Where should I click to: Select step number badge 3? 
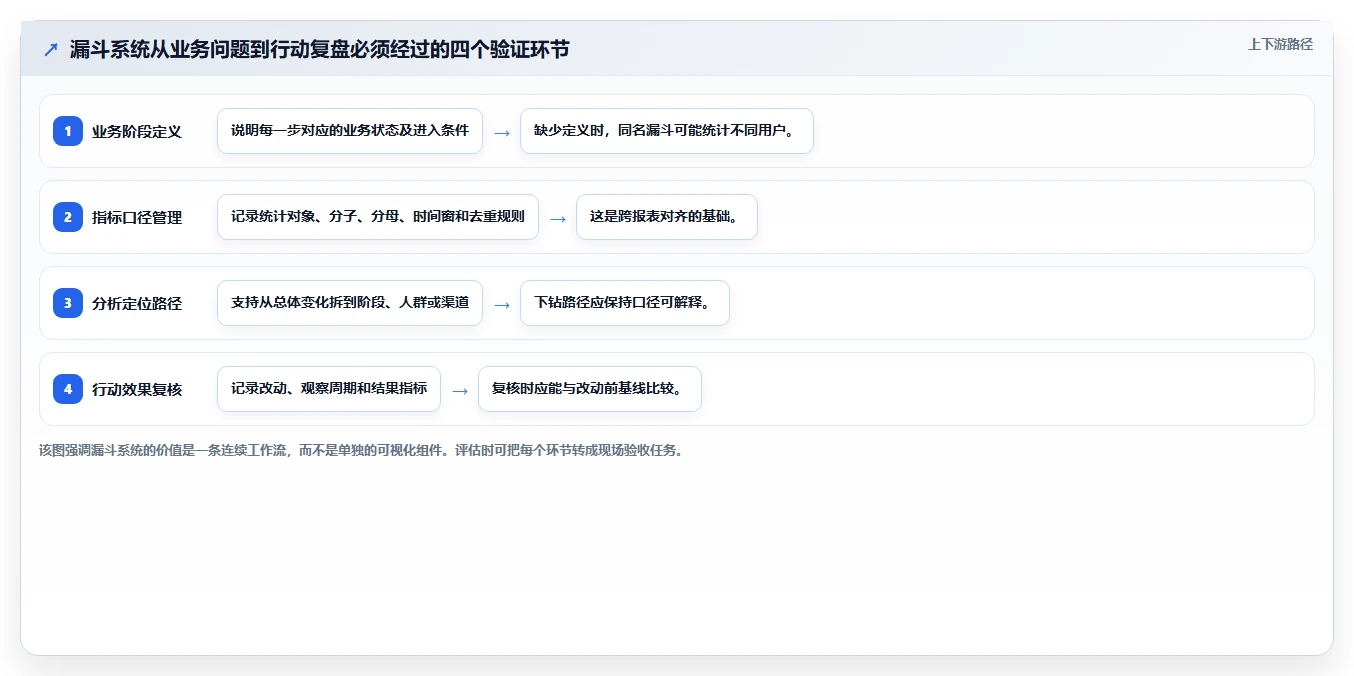pos(68,303)
